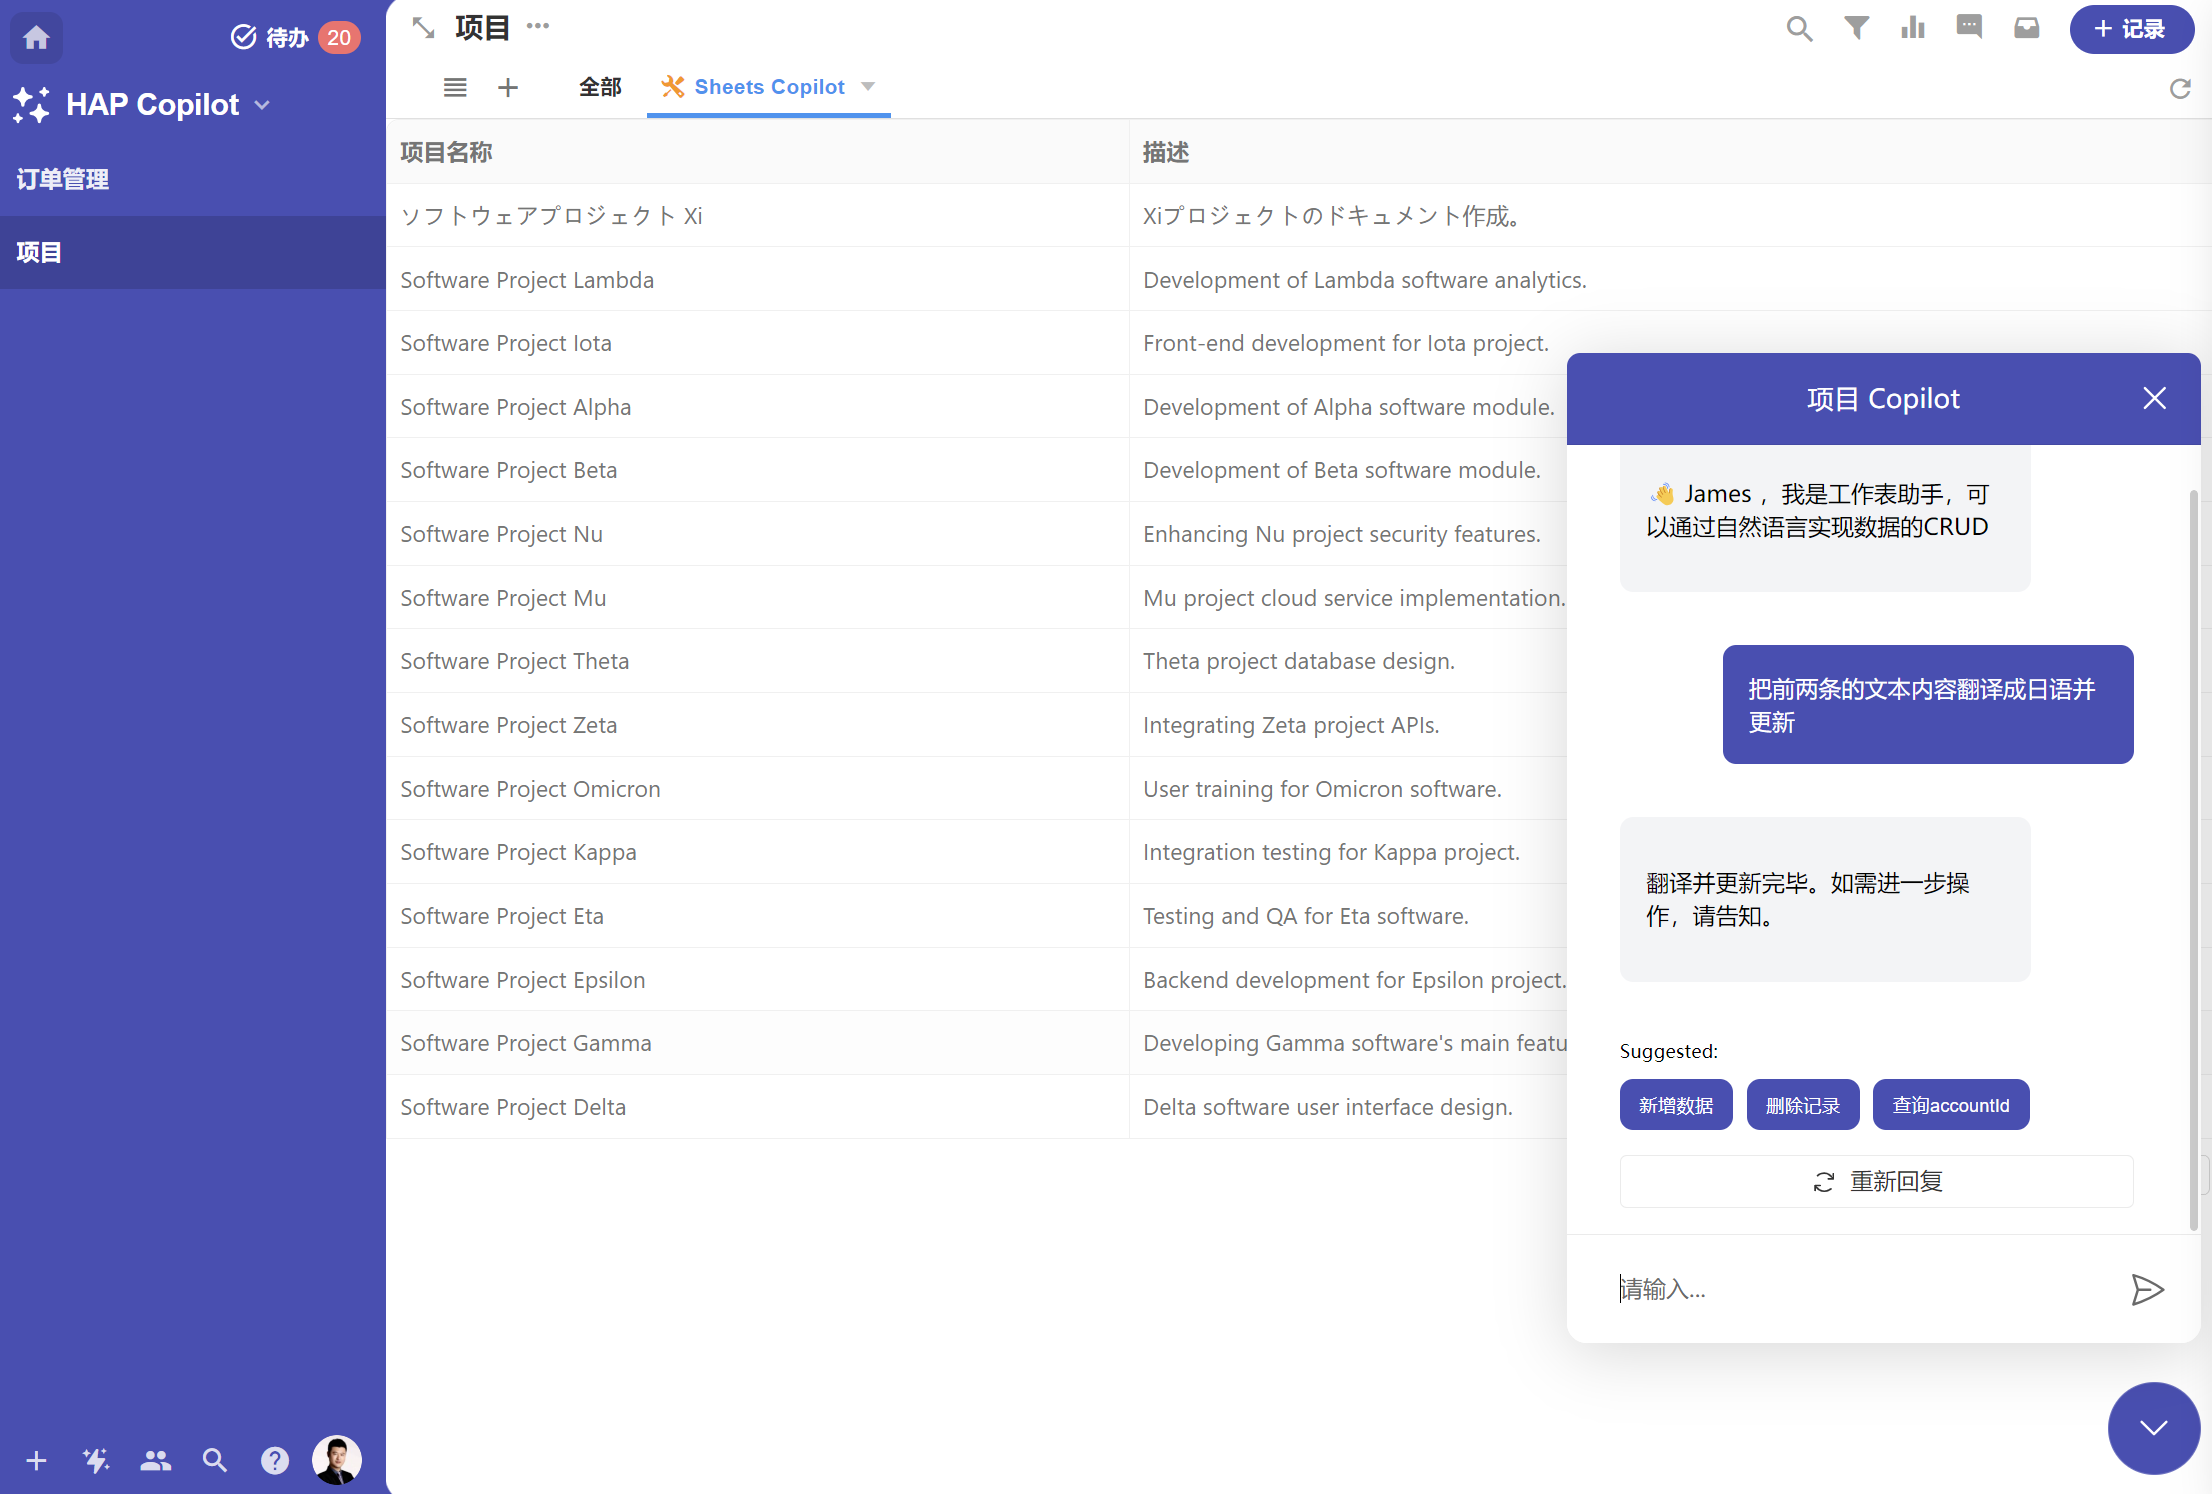Viewport: 2212px width, 1494px height.
Task: Click the filter funnel icon
Action: (x=1856, y=29)
